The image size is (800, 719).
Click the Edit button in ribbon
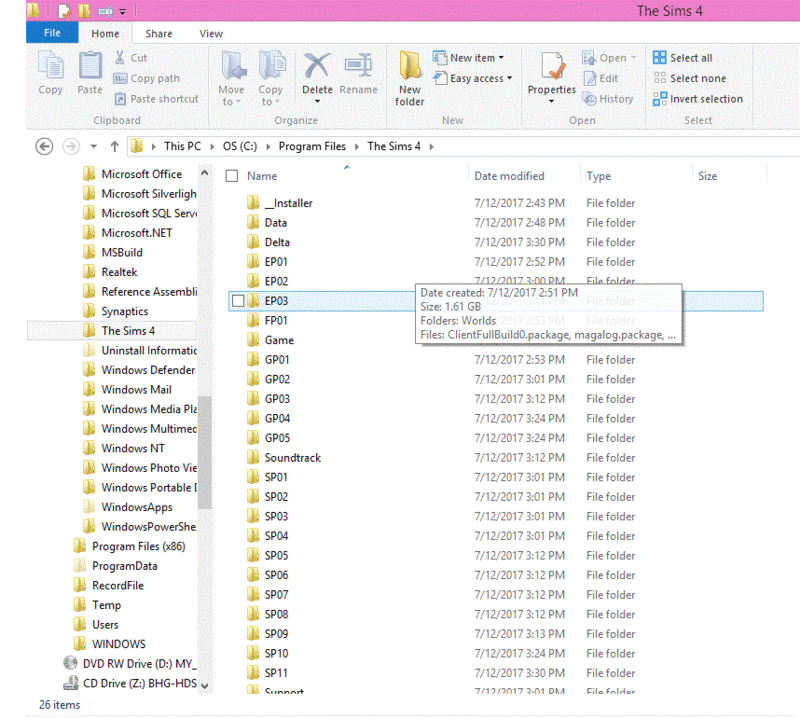601,78
